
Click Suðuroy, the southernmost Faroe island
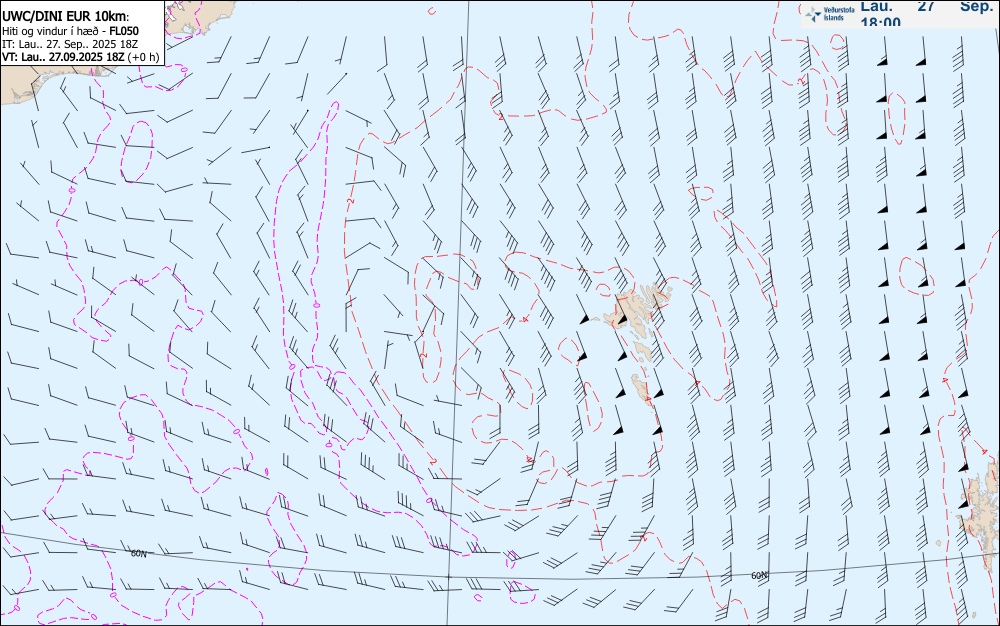(642, 388)
